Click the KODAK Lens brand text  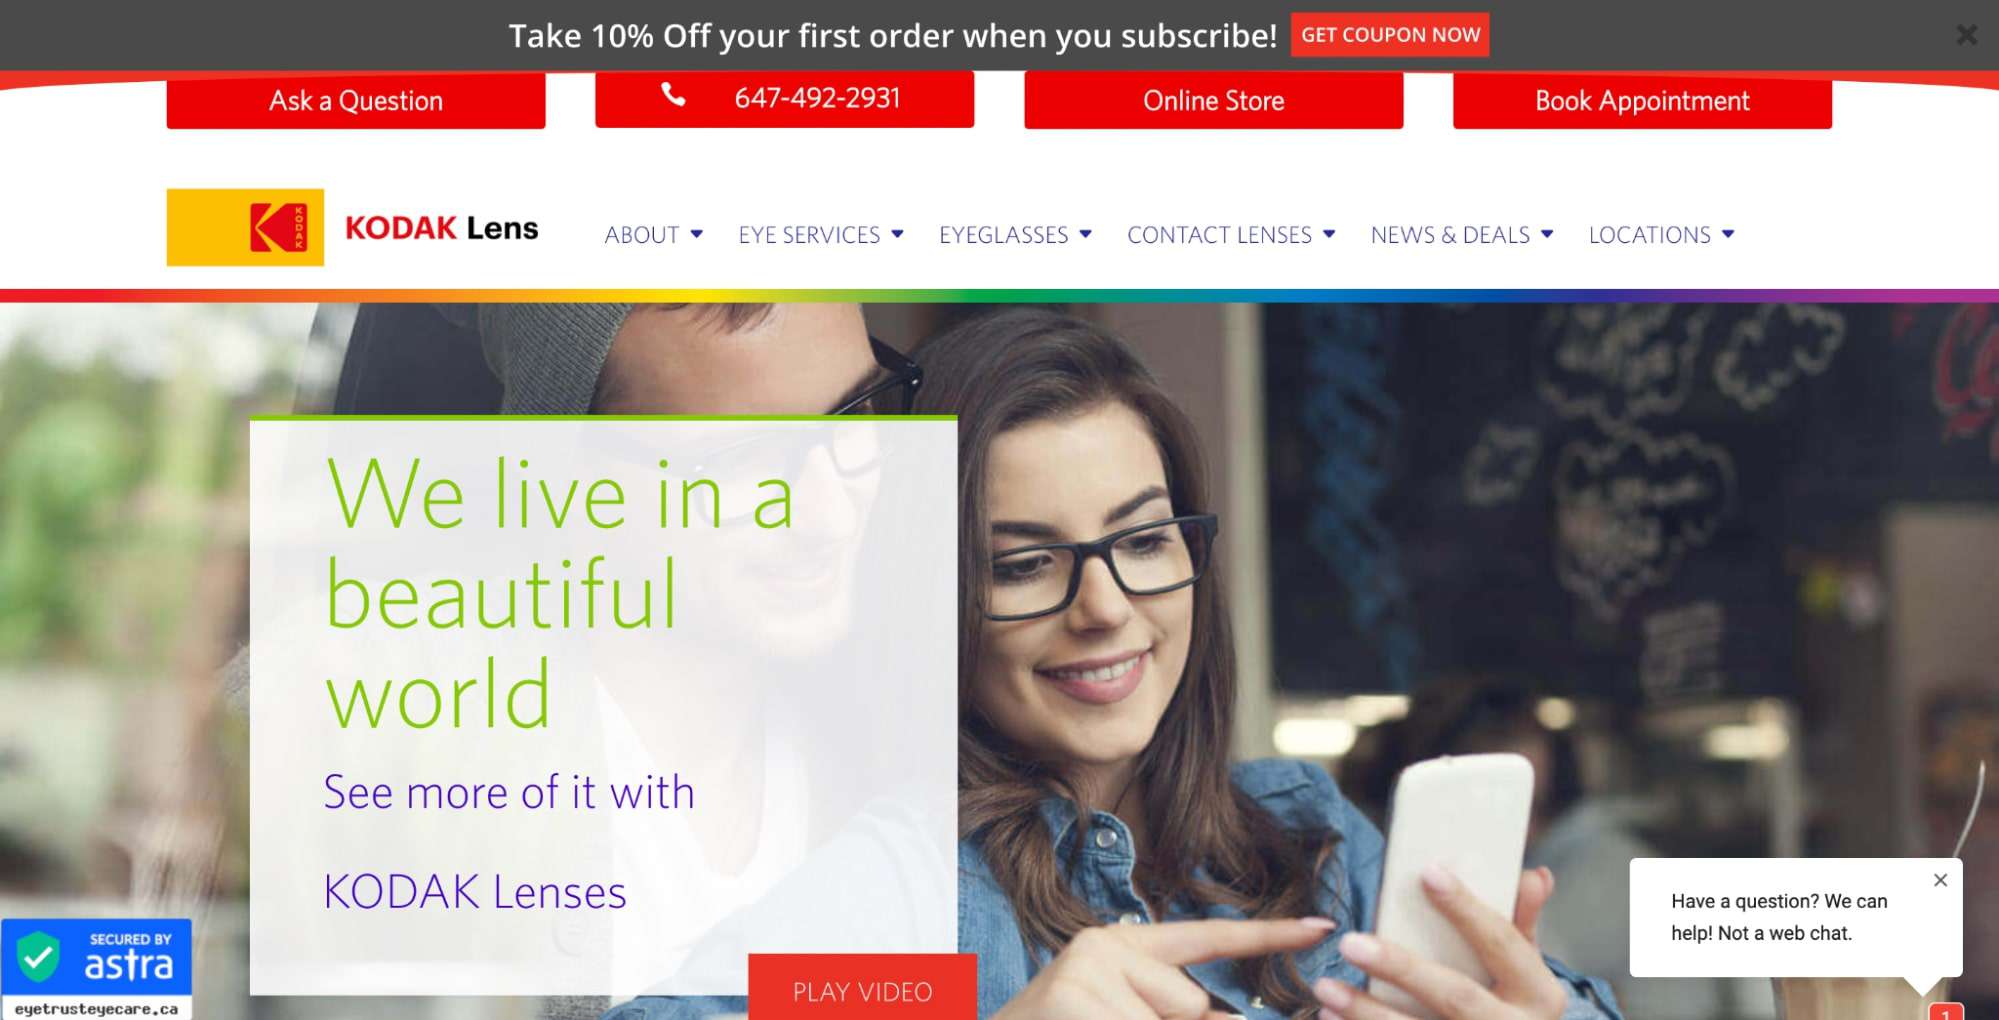[x=442, y=228]
